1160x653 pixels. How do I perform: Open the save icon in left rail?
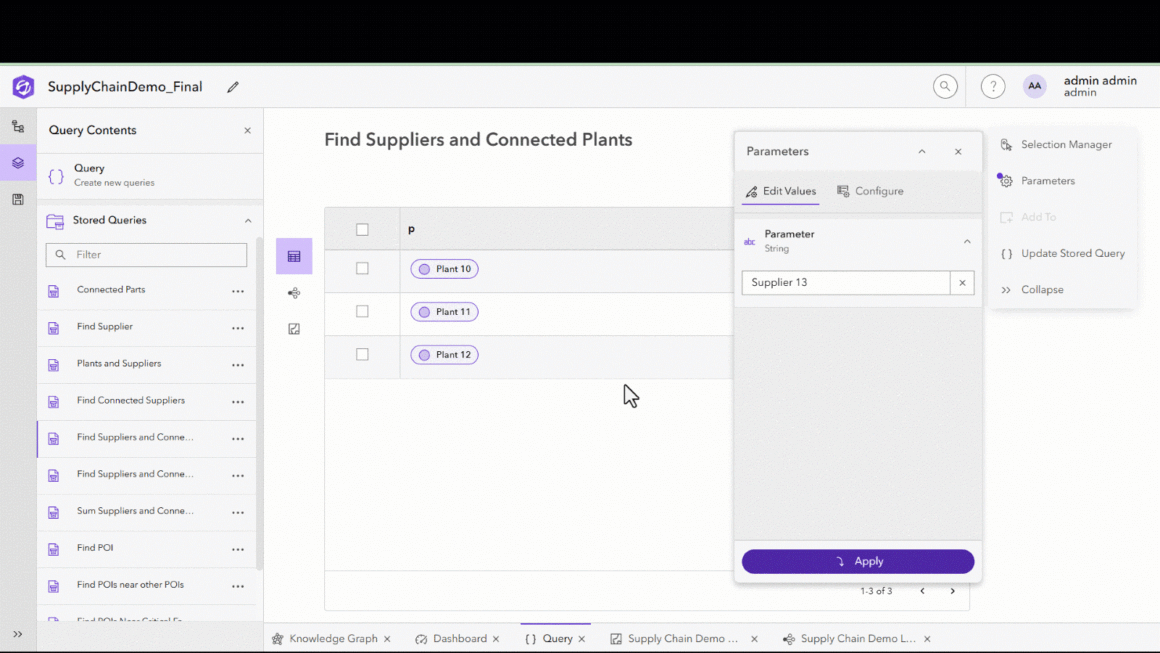pos(18,200)
